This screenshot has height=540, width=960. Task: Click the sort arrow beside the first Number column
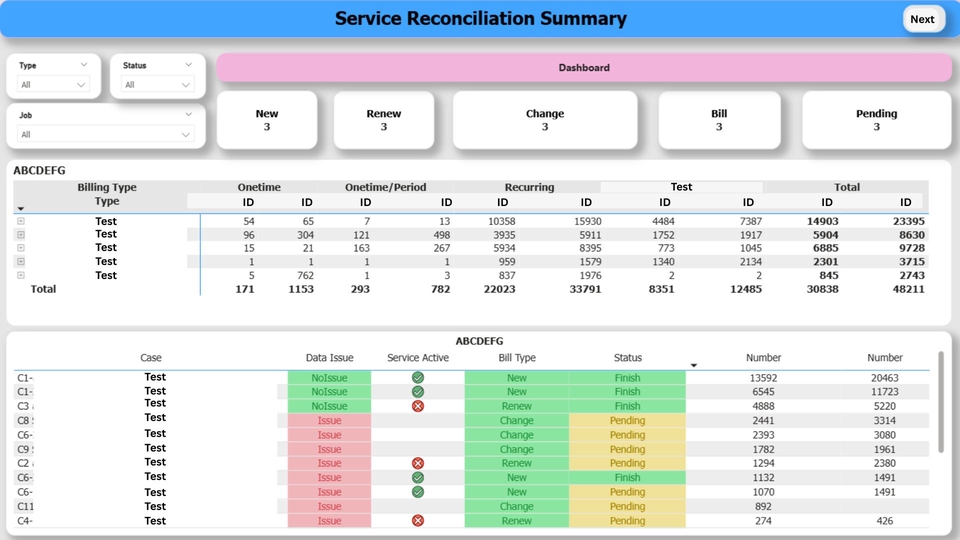(x=694, y=366)
